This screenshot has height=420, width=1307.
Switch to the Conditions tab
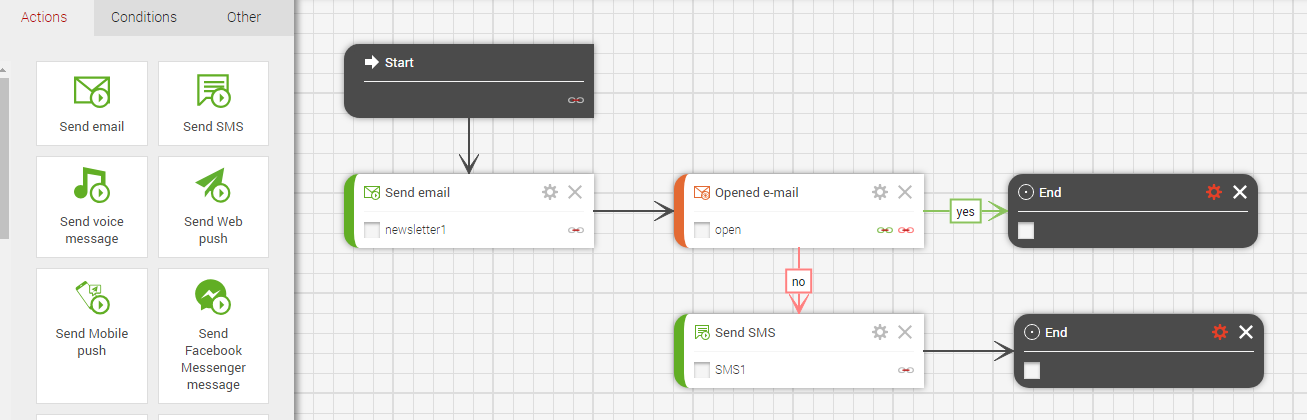coord(144,17)
